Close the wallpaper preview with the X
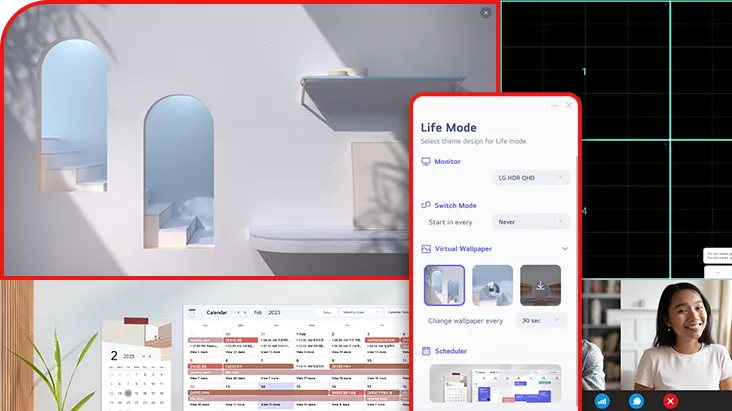732x411 pixels. [486, 13]
